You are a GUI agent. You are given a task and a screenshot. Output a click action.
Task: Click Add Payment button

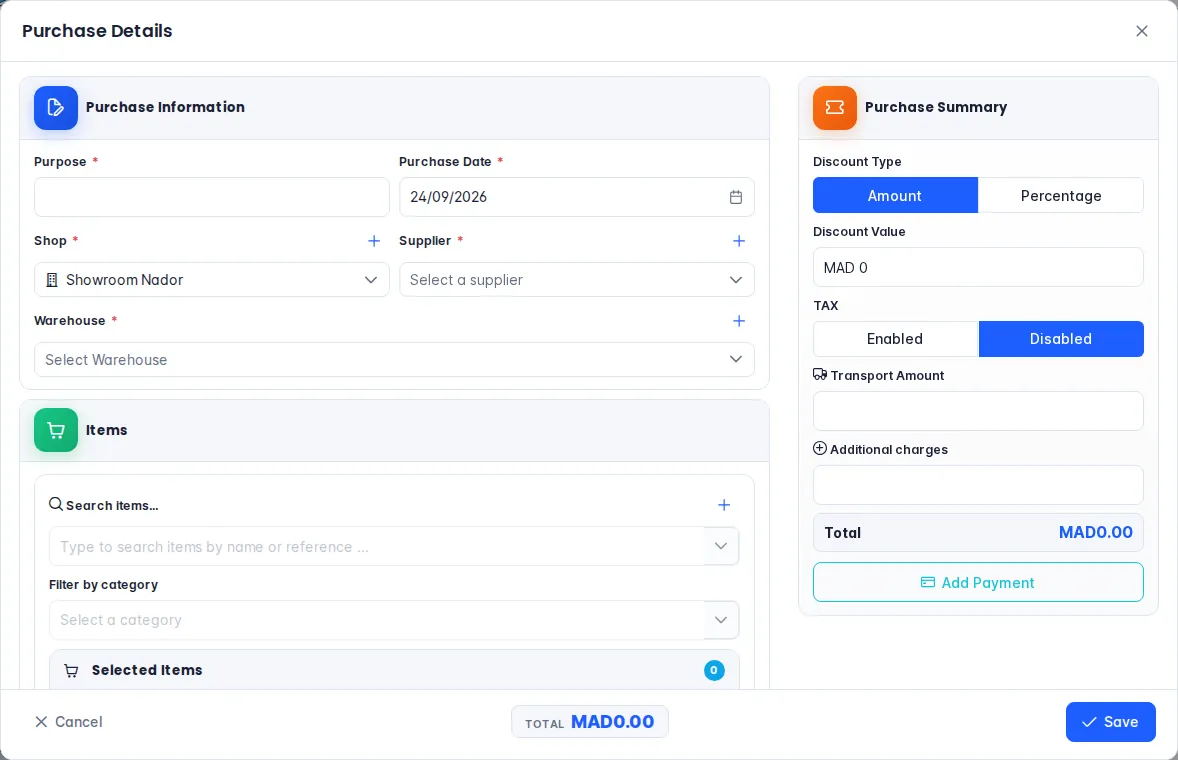[978, 582]
